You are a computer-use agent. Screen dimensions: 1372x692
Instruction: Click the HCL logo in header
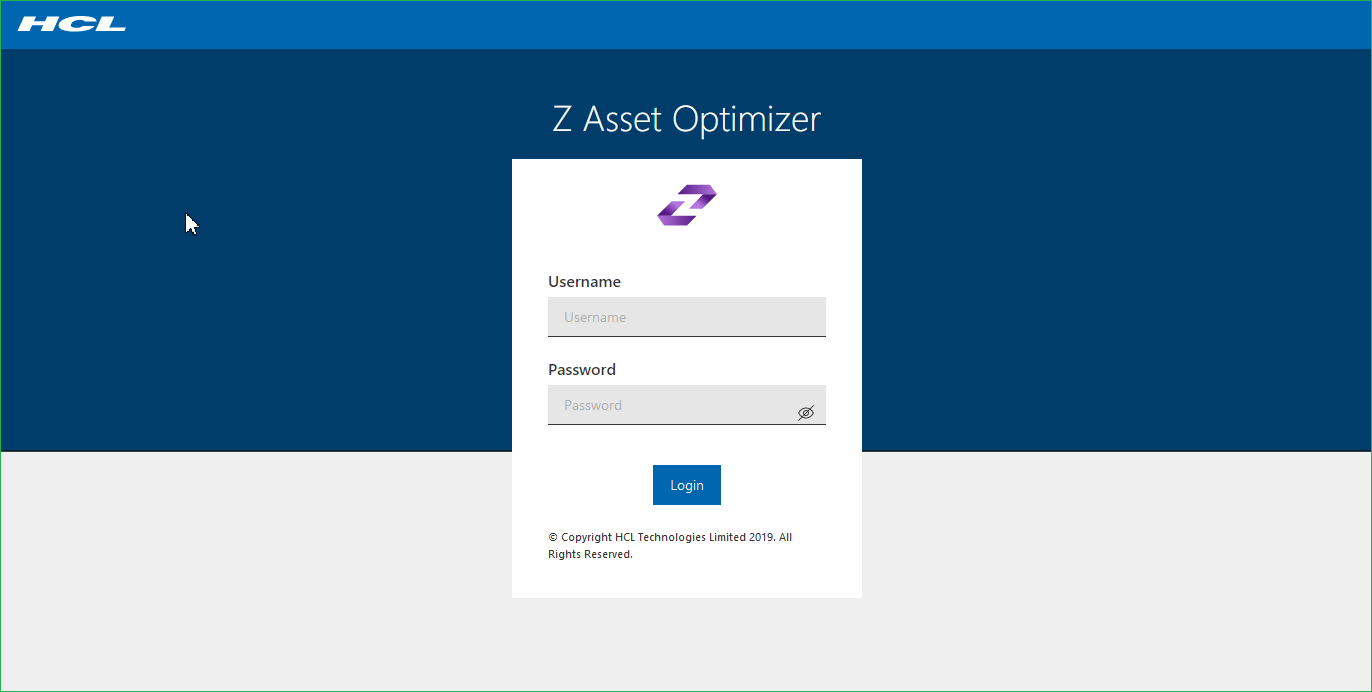pos(72,24)
